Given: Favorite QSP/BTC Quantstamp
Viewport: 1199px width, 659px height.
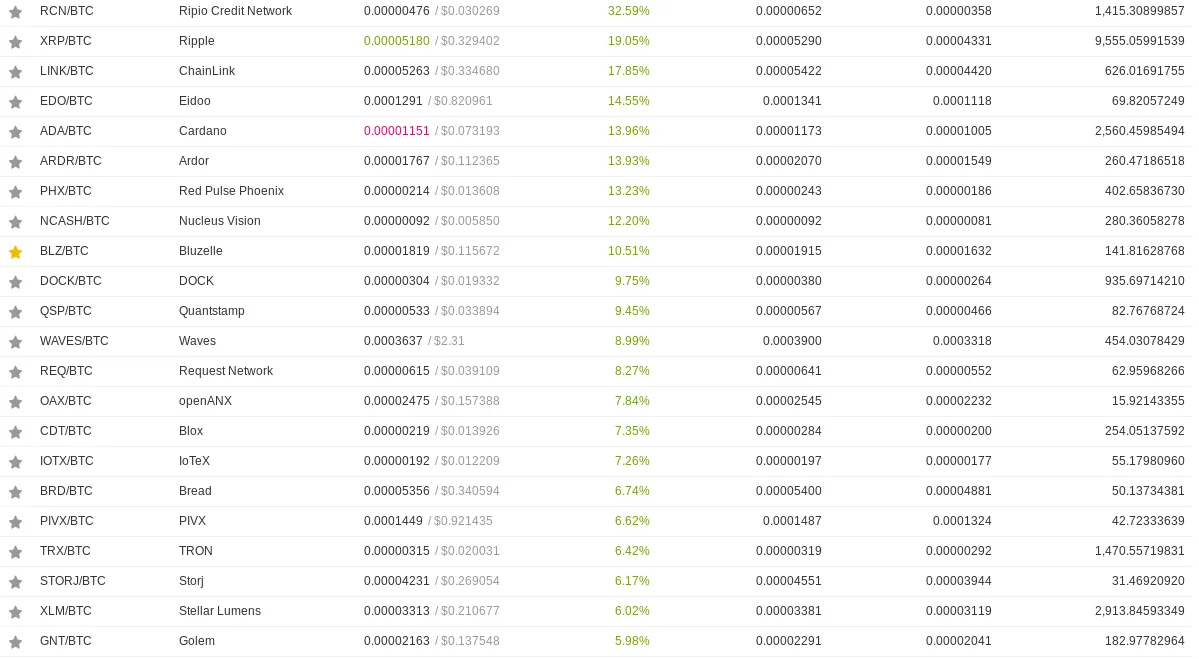Looking at the screenshot, I should tap(15, 312).
